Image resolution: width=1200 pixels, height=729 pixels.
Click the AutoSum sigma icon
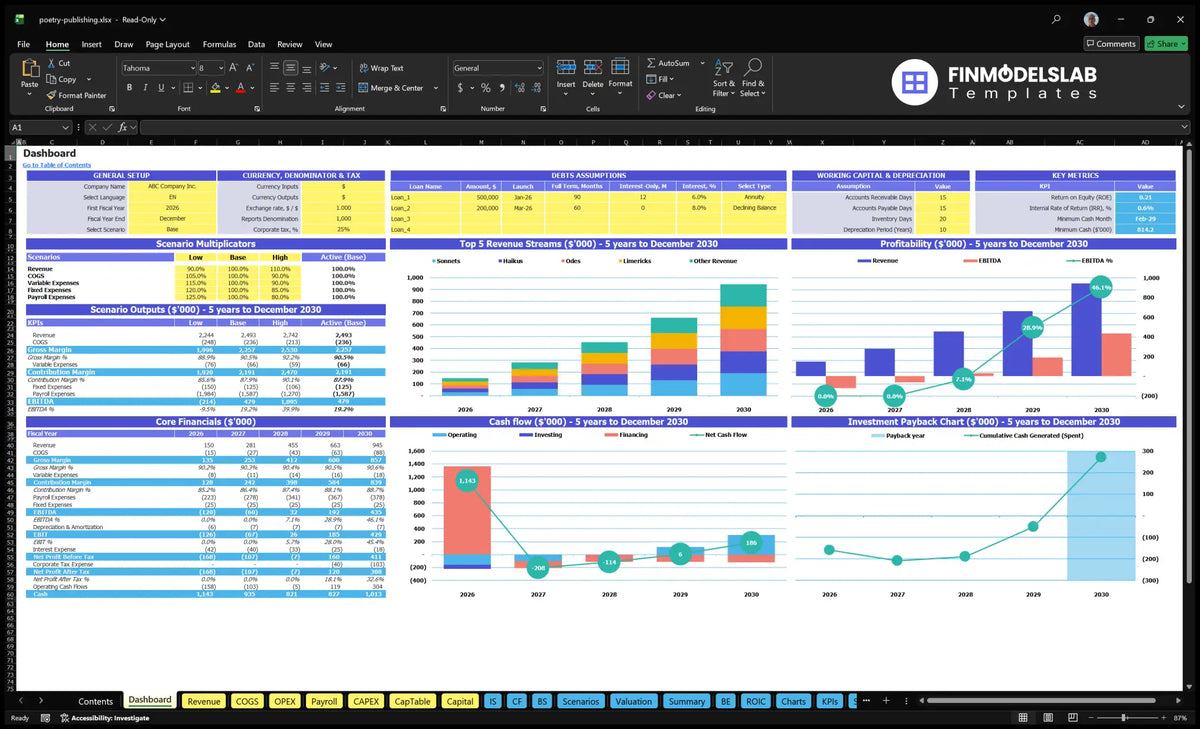tap(651, 63)
